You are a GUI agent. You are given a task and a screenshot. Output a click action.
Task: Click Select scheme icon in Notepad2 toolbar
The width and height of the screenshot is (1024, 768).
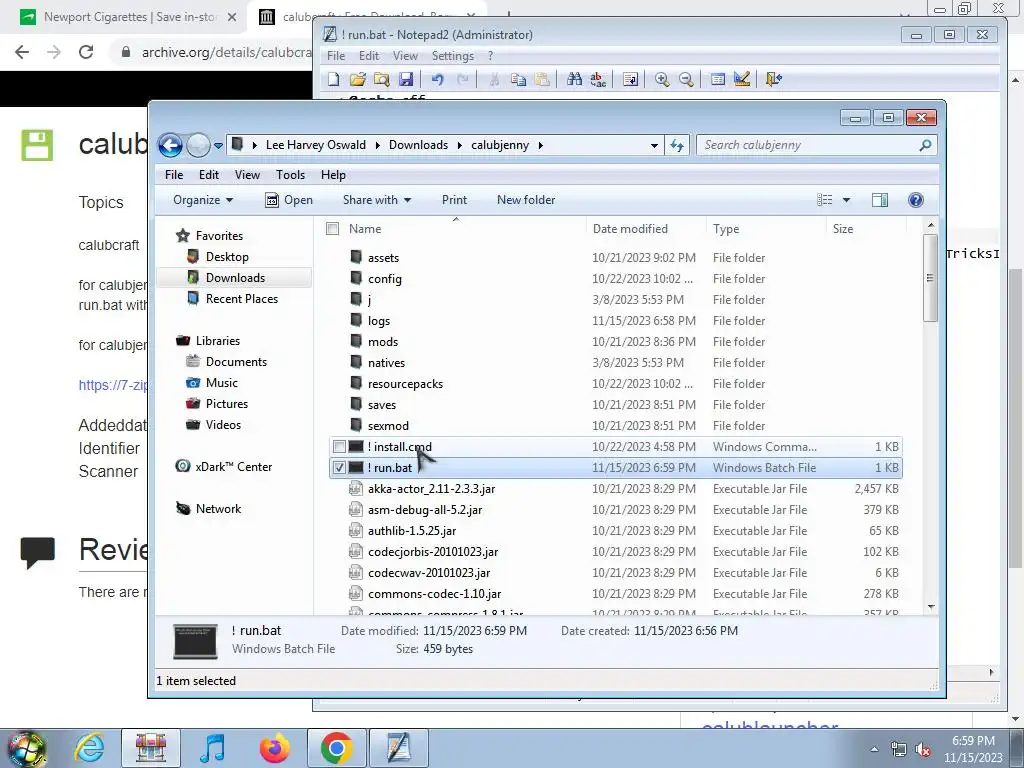point(718,79)
